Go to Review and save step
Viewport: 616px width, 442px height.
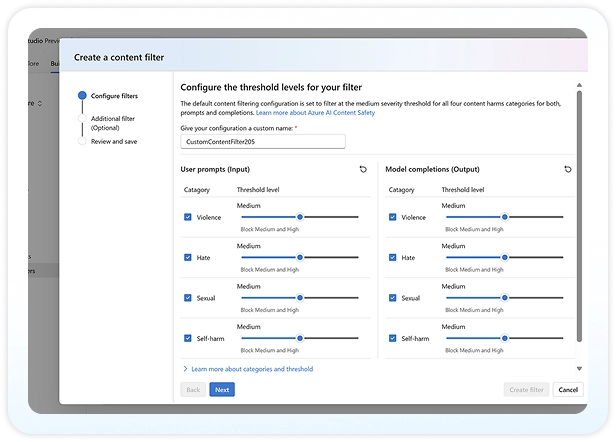[x=108, y=141]
